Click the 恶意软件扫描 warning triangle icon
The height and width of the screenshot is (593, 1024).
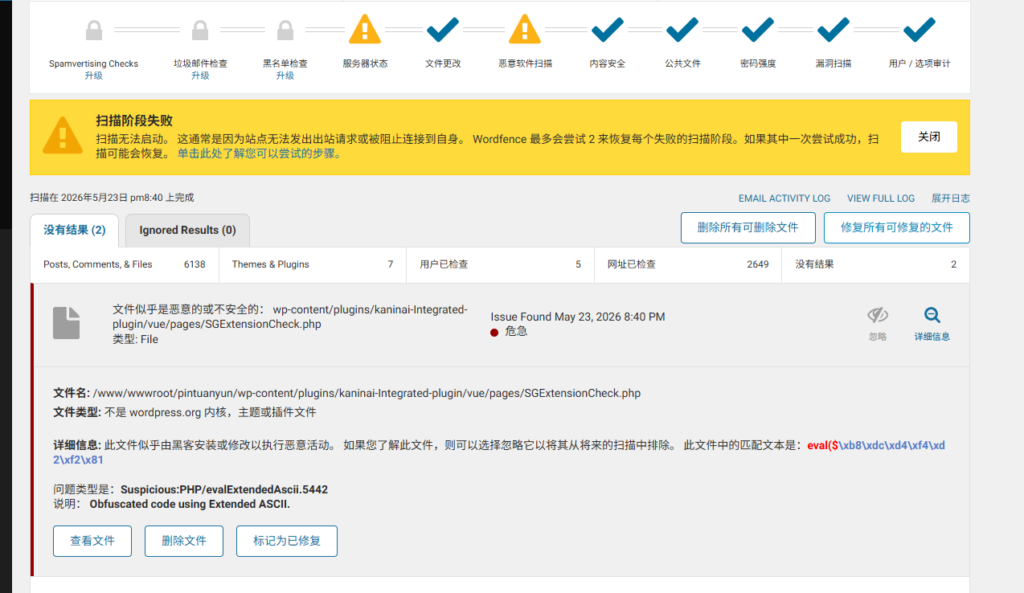pos(525,29)
